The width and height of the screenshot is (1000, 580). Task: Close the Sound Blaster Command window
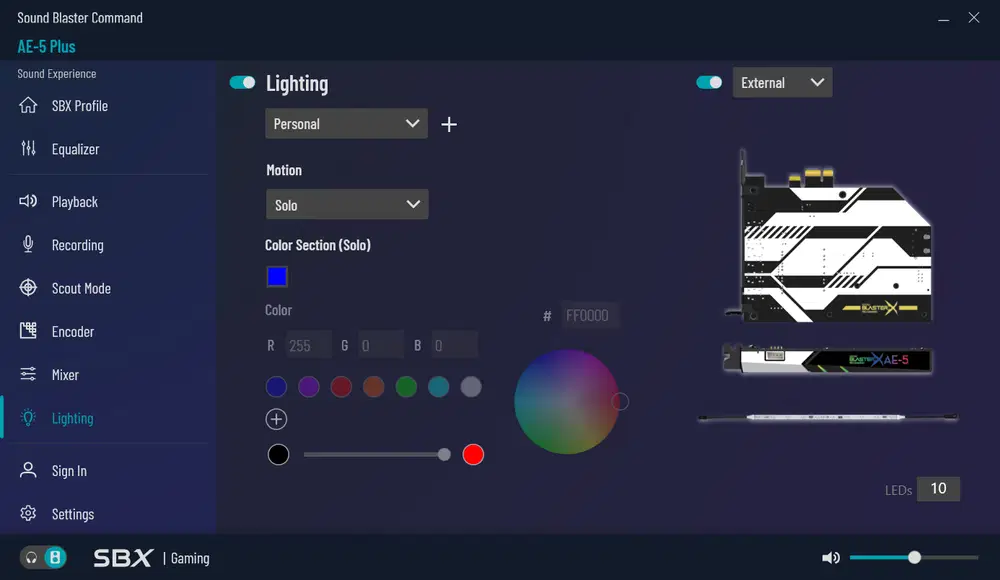[x=974, y=18]
